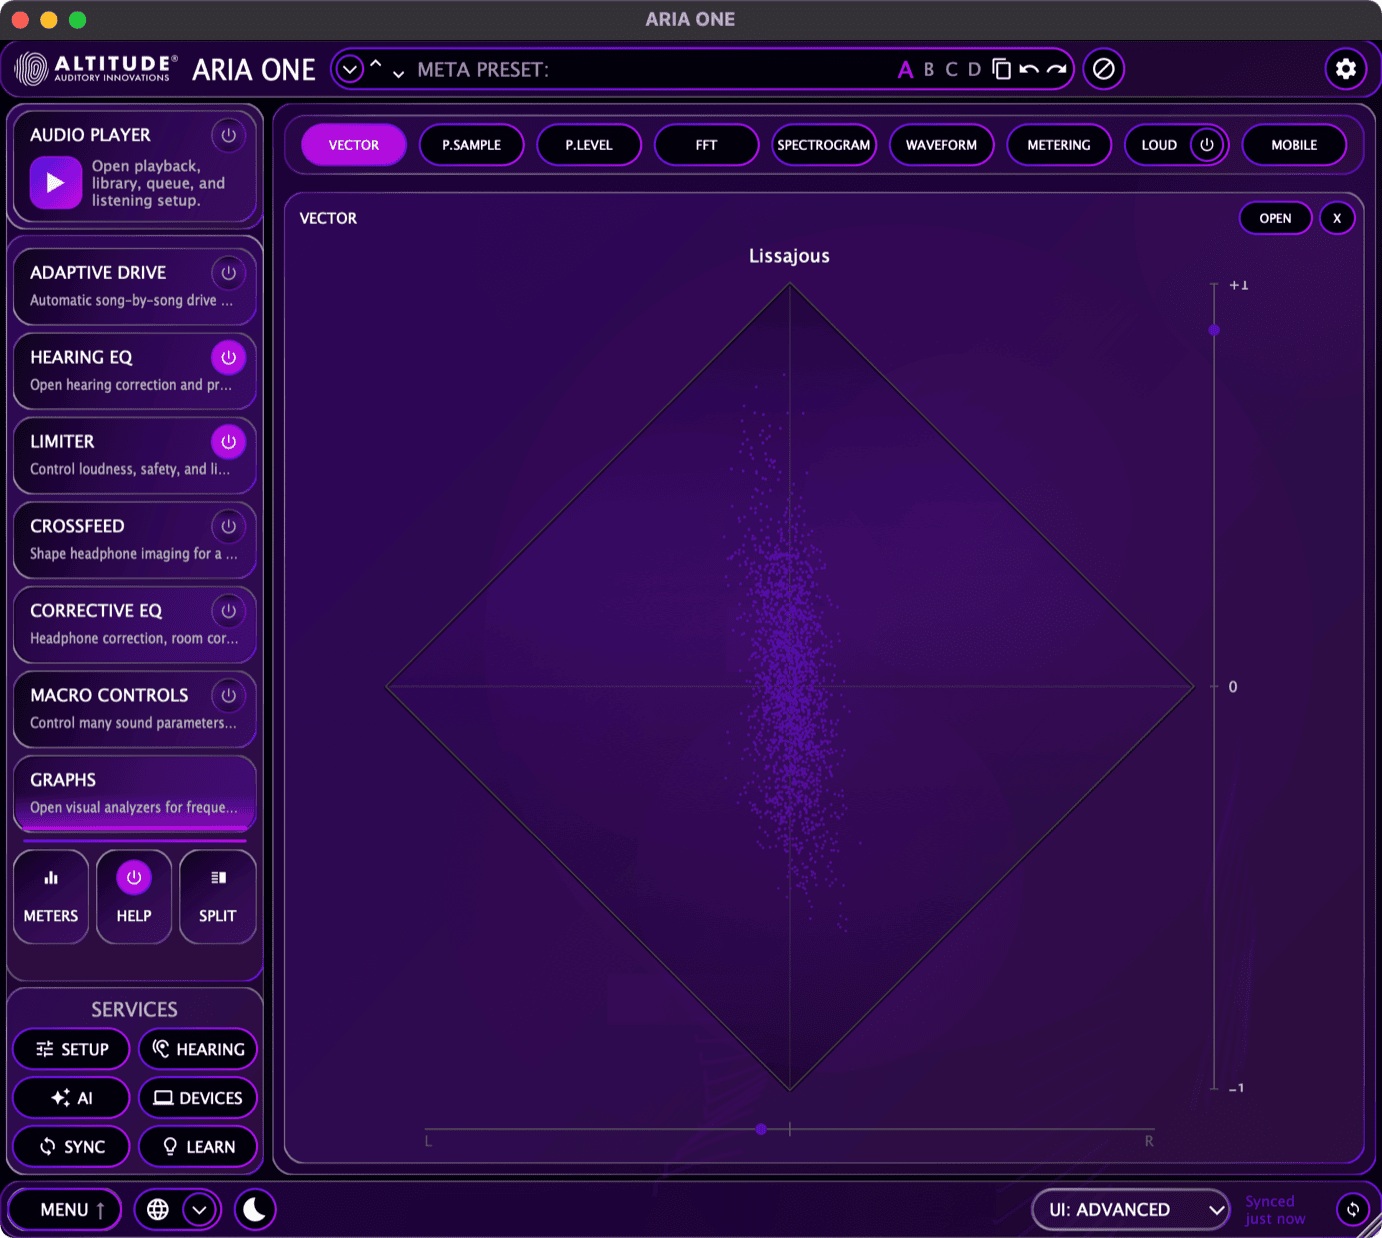Viewport: 1382px width, 1238px height.
Task: Switch to the P.LEVEL tab
Action: pos(589,145)
